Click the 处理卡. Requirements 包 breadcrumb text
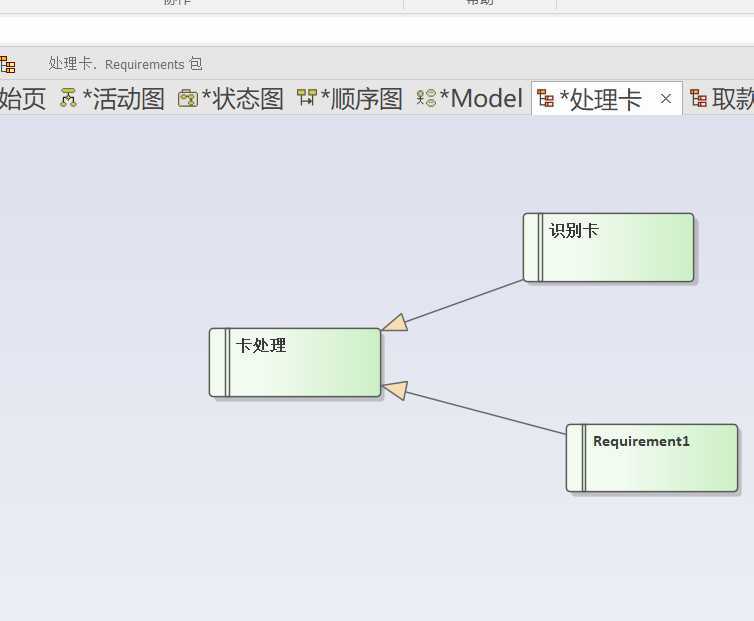754x621 pixels. click(x=125, y=64)
